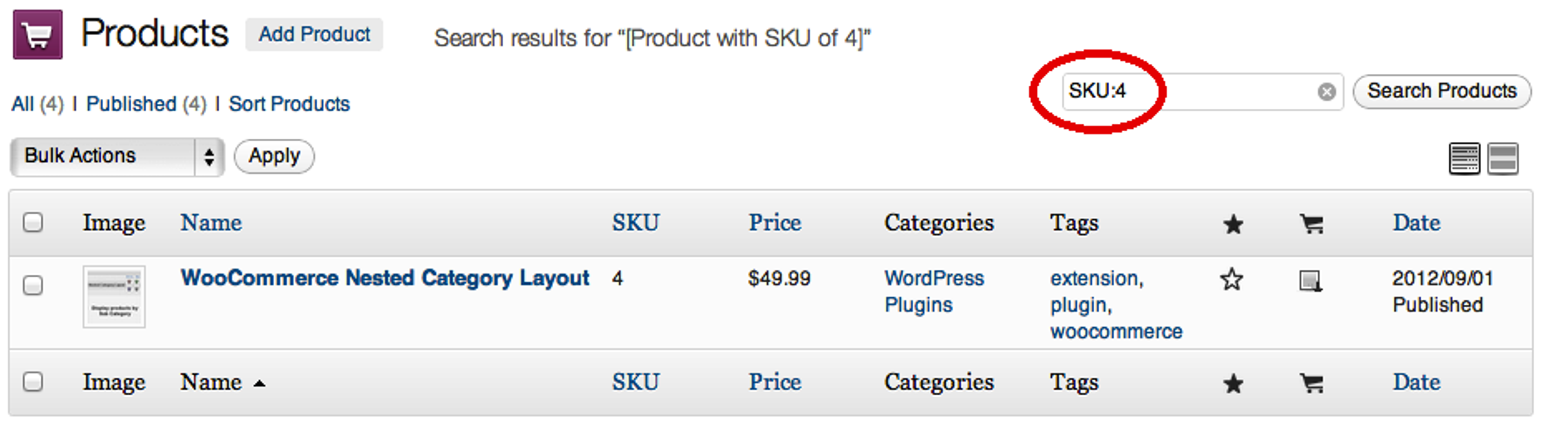Click the footer Name sort arrow
Viewport: 1544px width, 425px height.
pos(259,383)
